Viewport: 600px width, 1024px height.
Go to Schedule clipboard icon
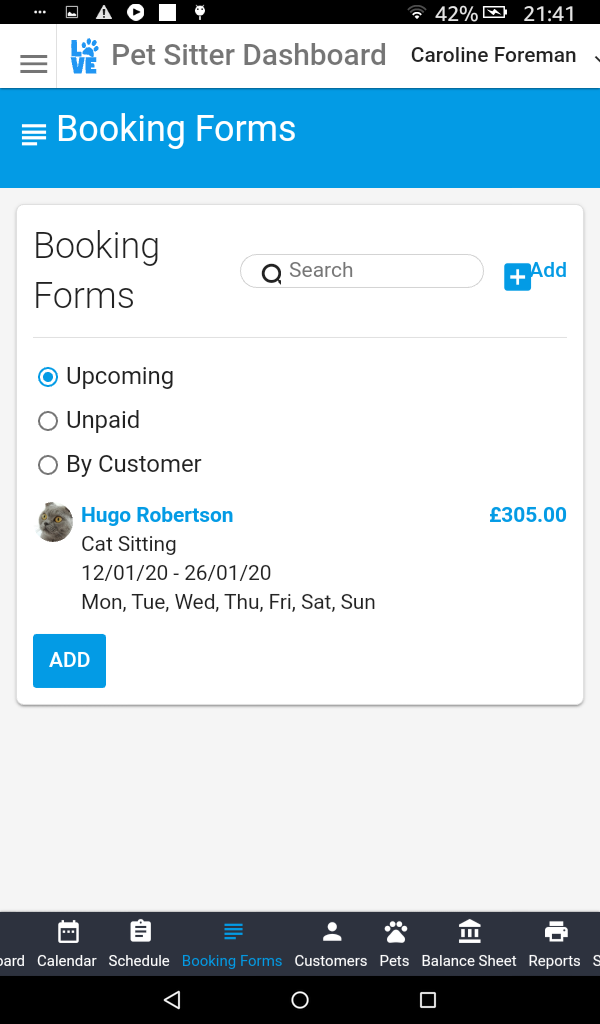(139, 944)
